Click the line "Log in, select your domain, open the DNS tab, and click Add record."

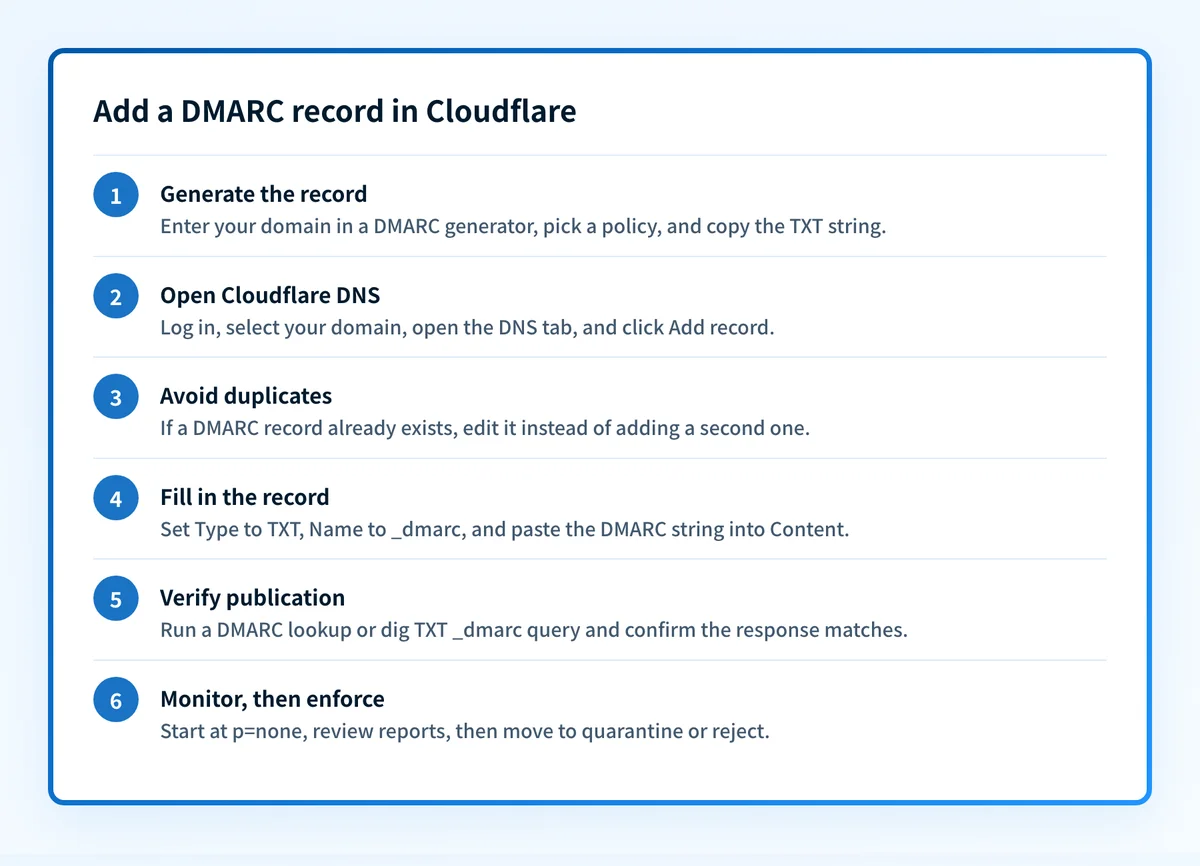coord(467,327)
